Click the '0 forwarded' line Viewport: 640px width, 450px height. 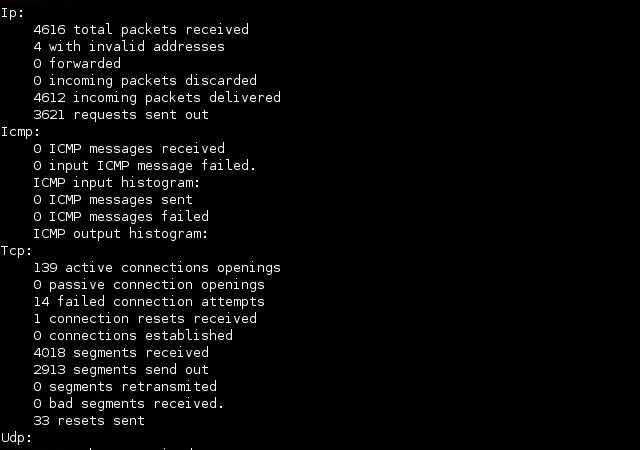[x=77, y=63]
